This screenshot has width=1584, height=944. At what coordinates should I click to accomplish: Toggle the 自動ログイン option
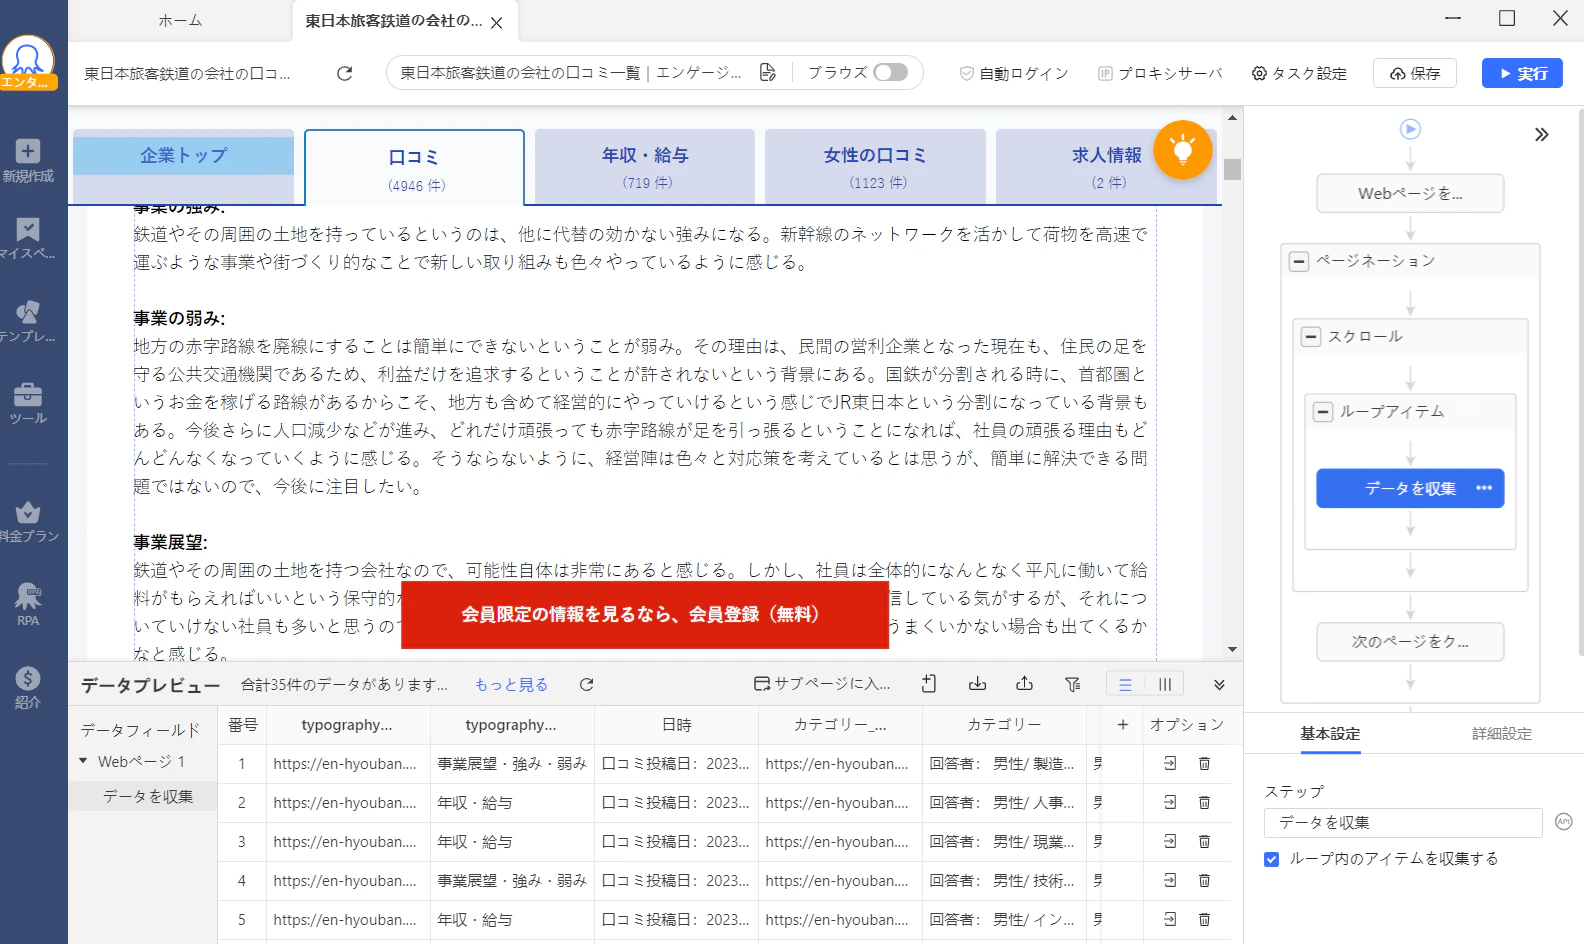pos(1014,73)
